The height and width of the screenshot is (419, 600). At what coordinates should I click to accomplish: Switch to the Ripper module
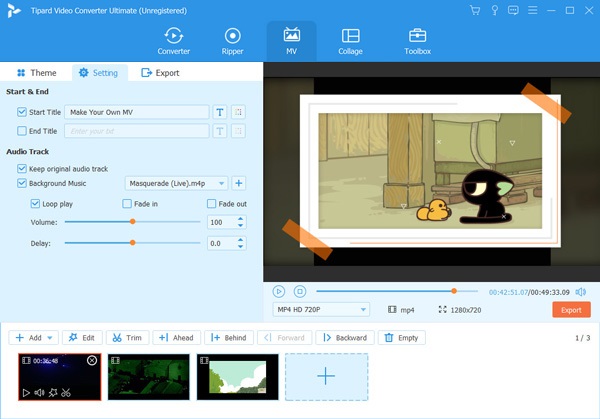(232, 41)
